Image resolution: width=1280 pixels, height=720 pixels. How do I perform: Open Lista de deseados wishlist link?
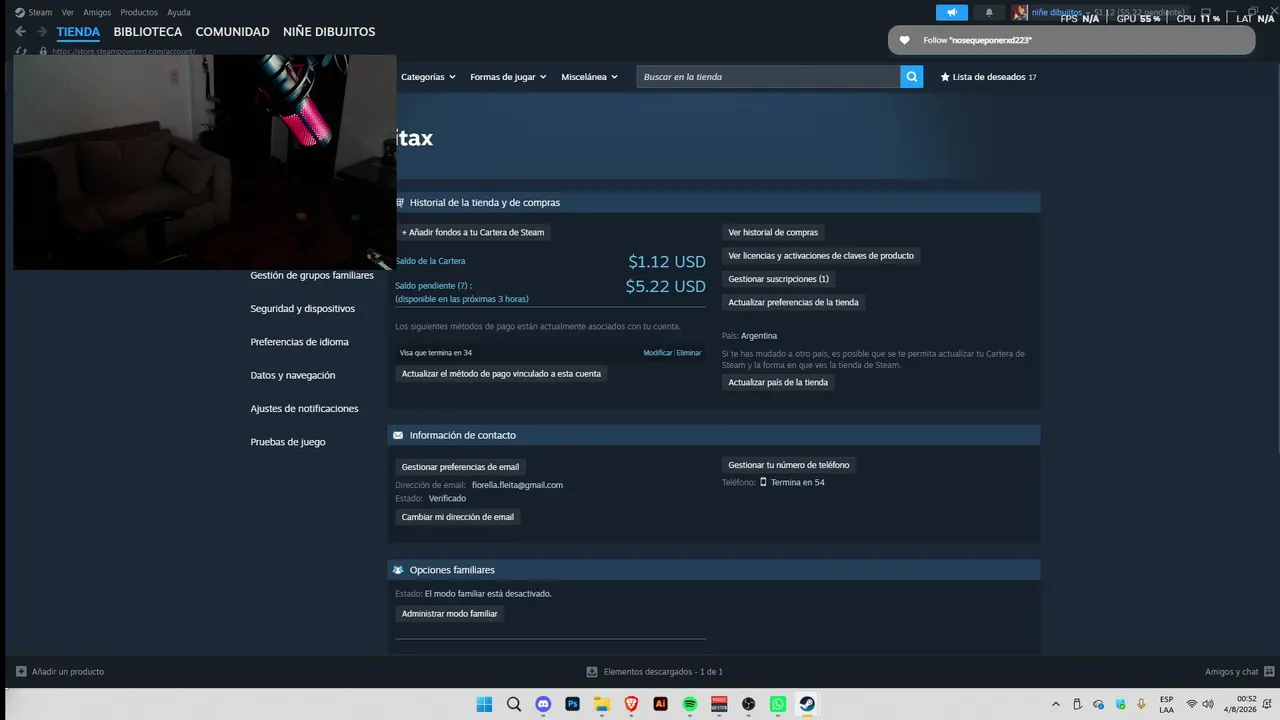pos(989,77)
